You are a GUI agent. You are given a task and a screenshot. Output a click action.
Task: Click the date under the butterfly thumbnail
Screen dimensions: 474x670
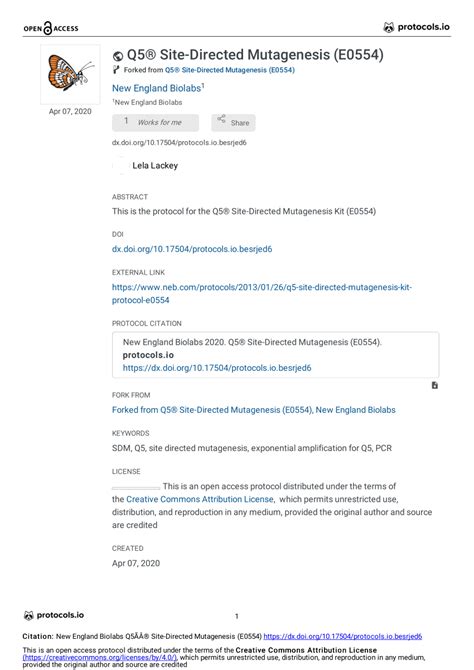pyautogui.click(x=70, y=111)
